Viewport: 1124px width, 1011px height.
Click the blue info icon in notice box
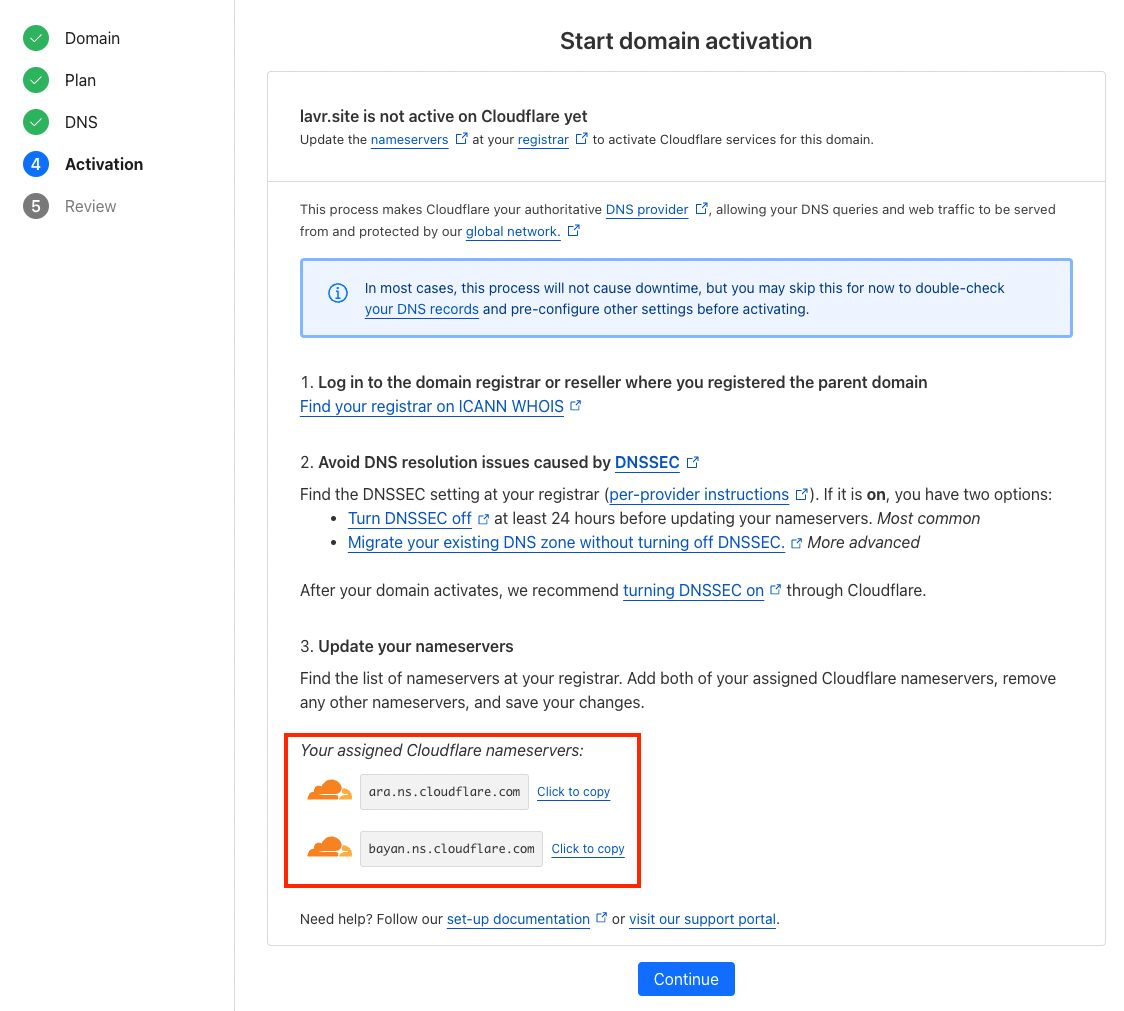pos(338,293)
